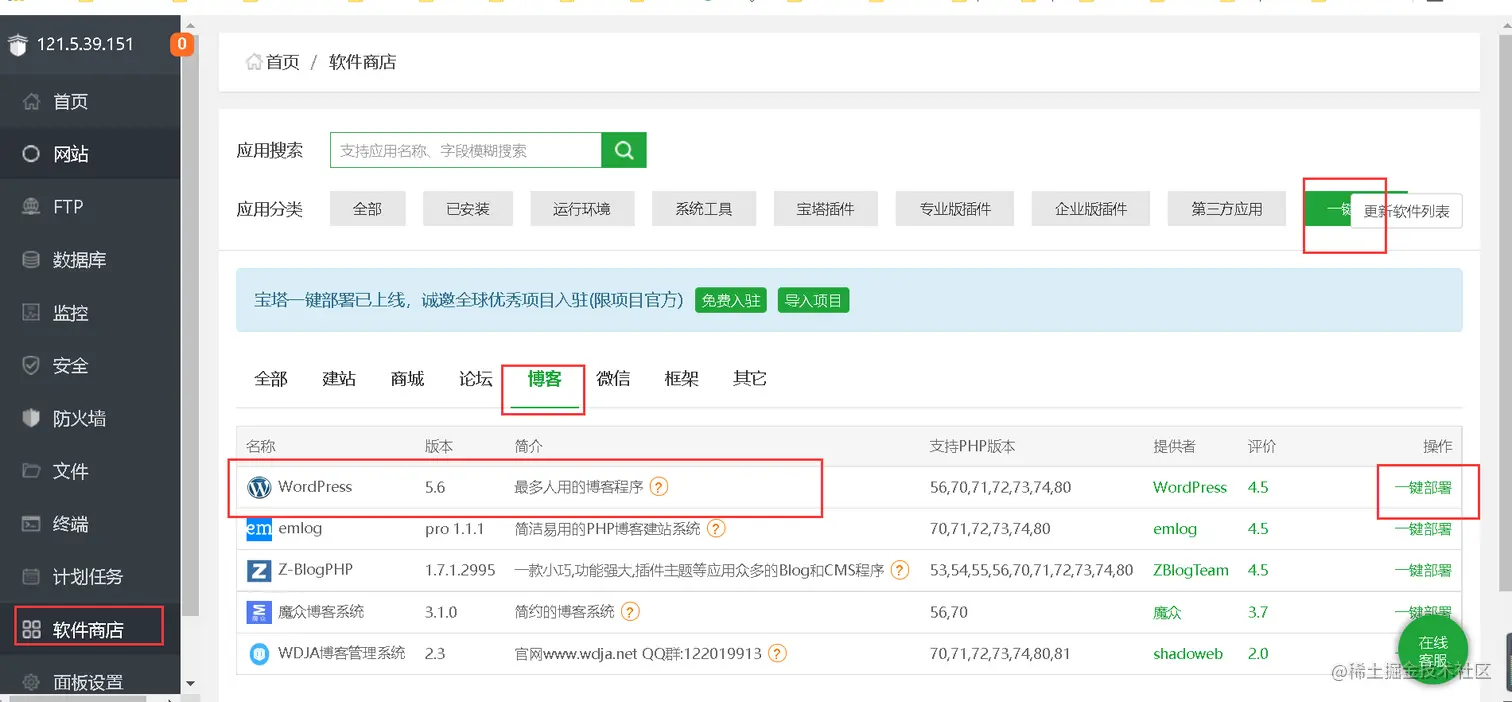Click 一键部署 for WordPress
Screen dimensions: 1512x702
click(1423, 488)
